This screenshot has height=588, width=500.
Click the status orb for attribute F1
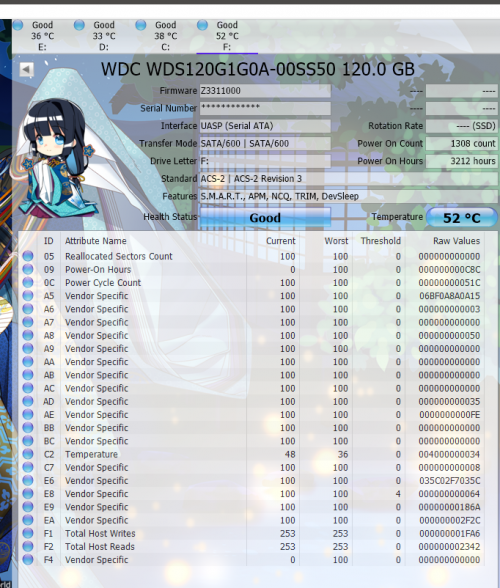(28, 533)
